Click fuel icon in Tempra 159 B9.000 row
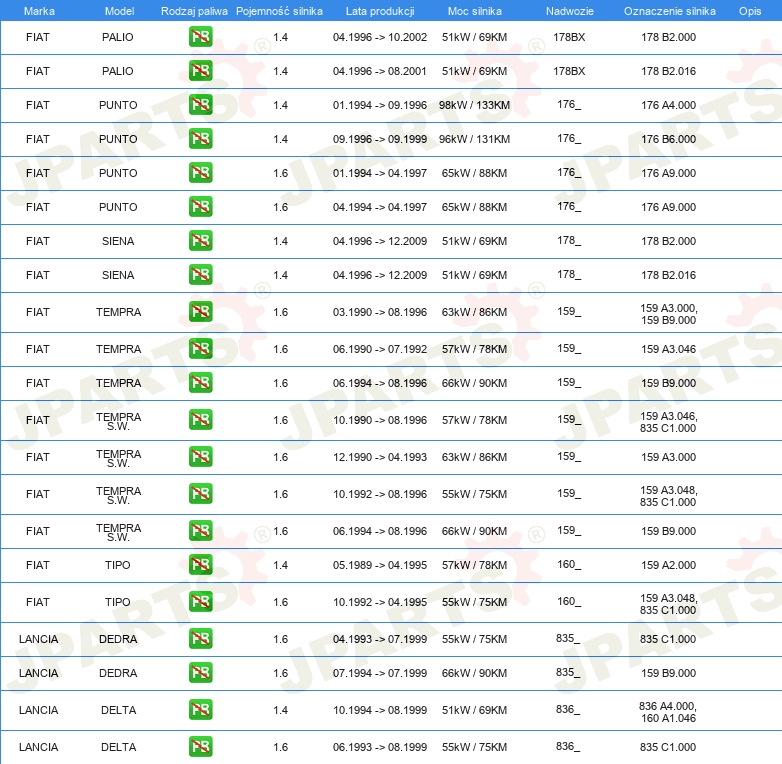The width and height of the screenshot is (782, 764). click(x=200, y=382)
